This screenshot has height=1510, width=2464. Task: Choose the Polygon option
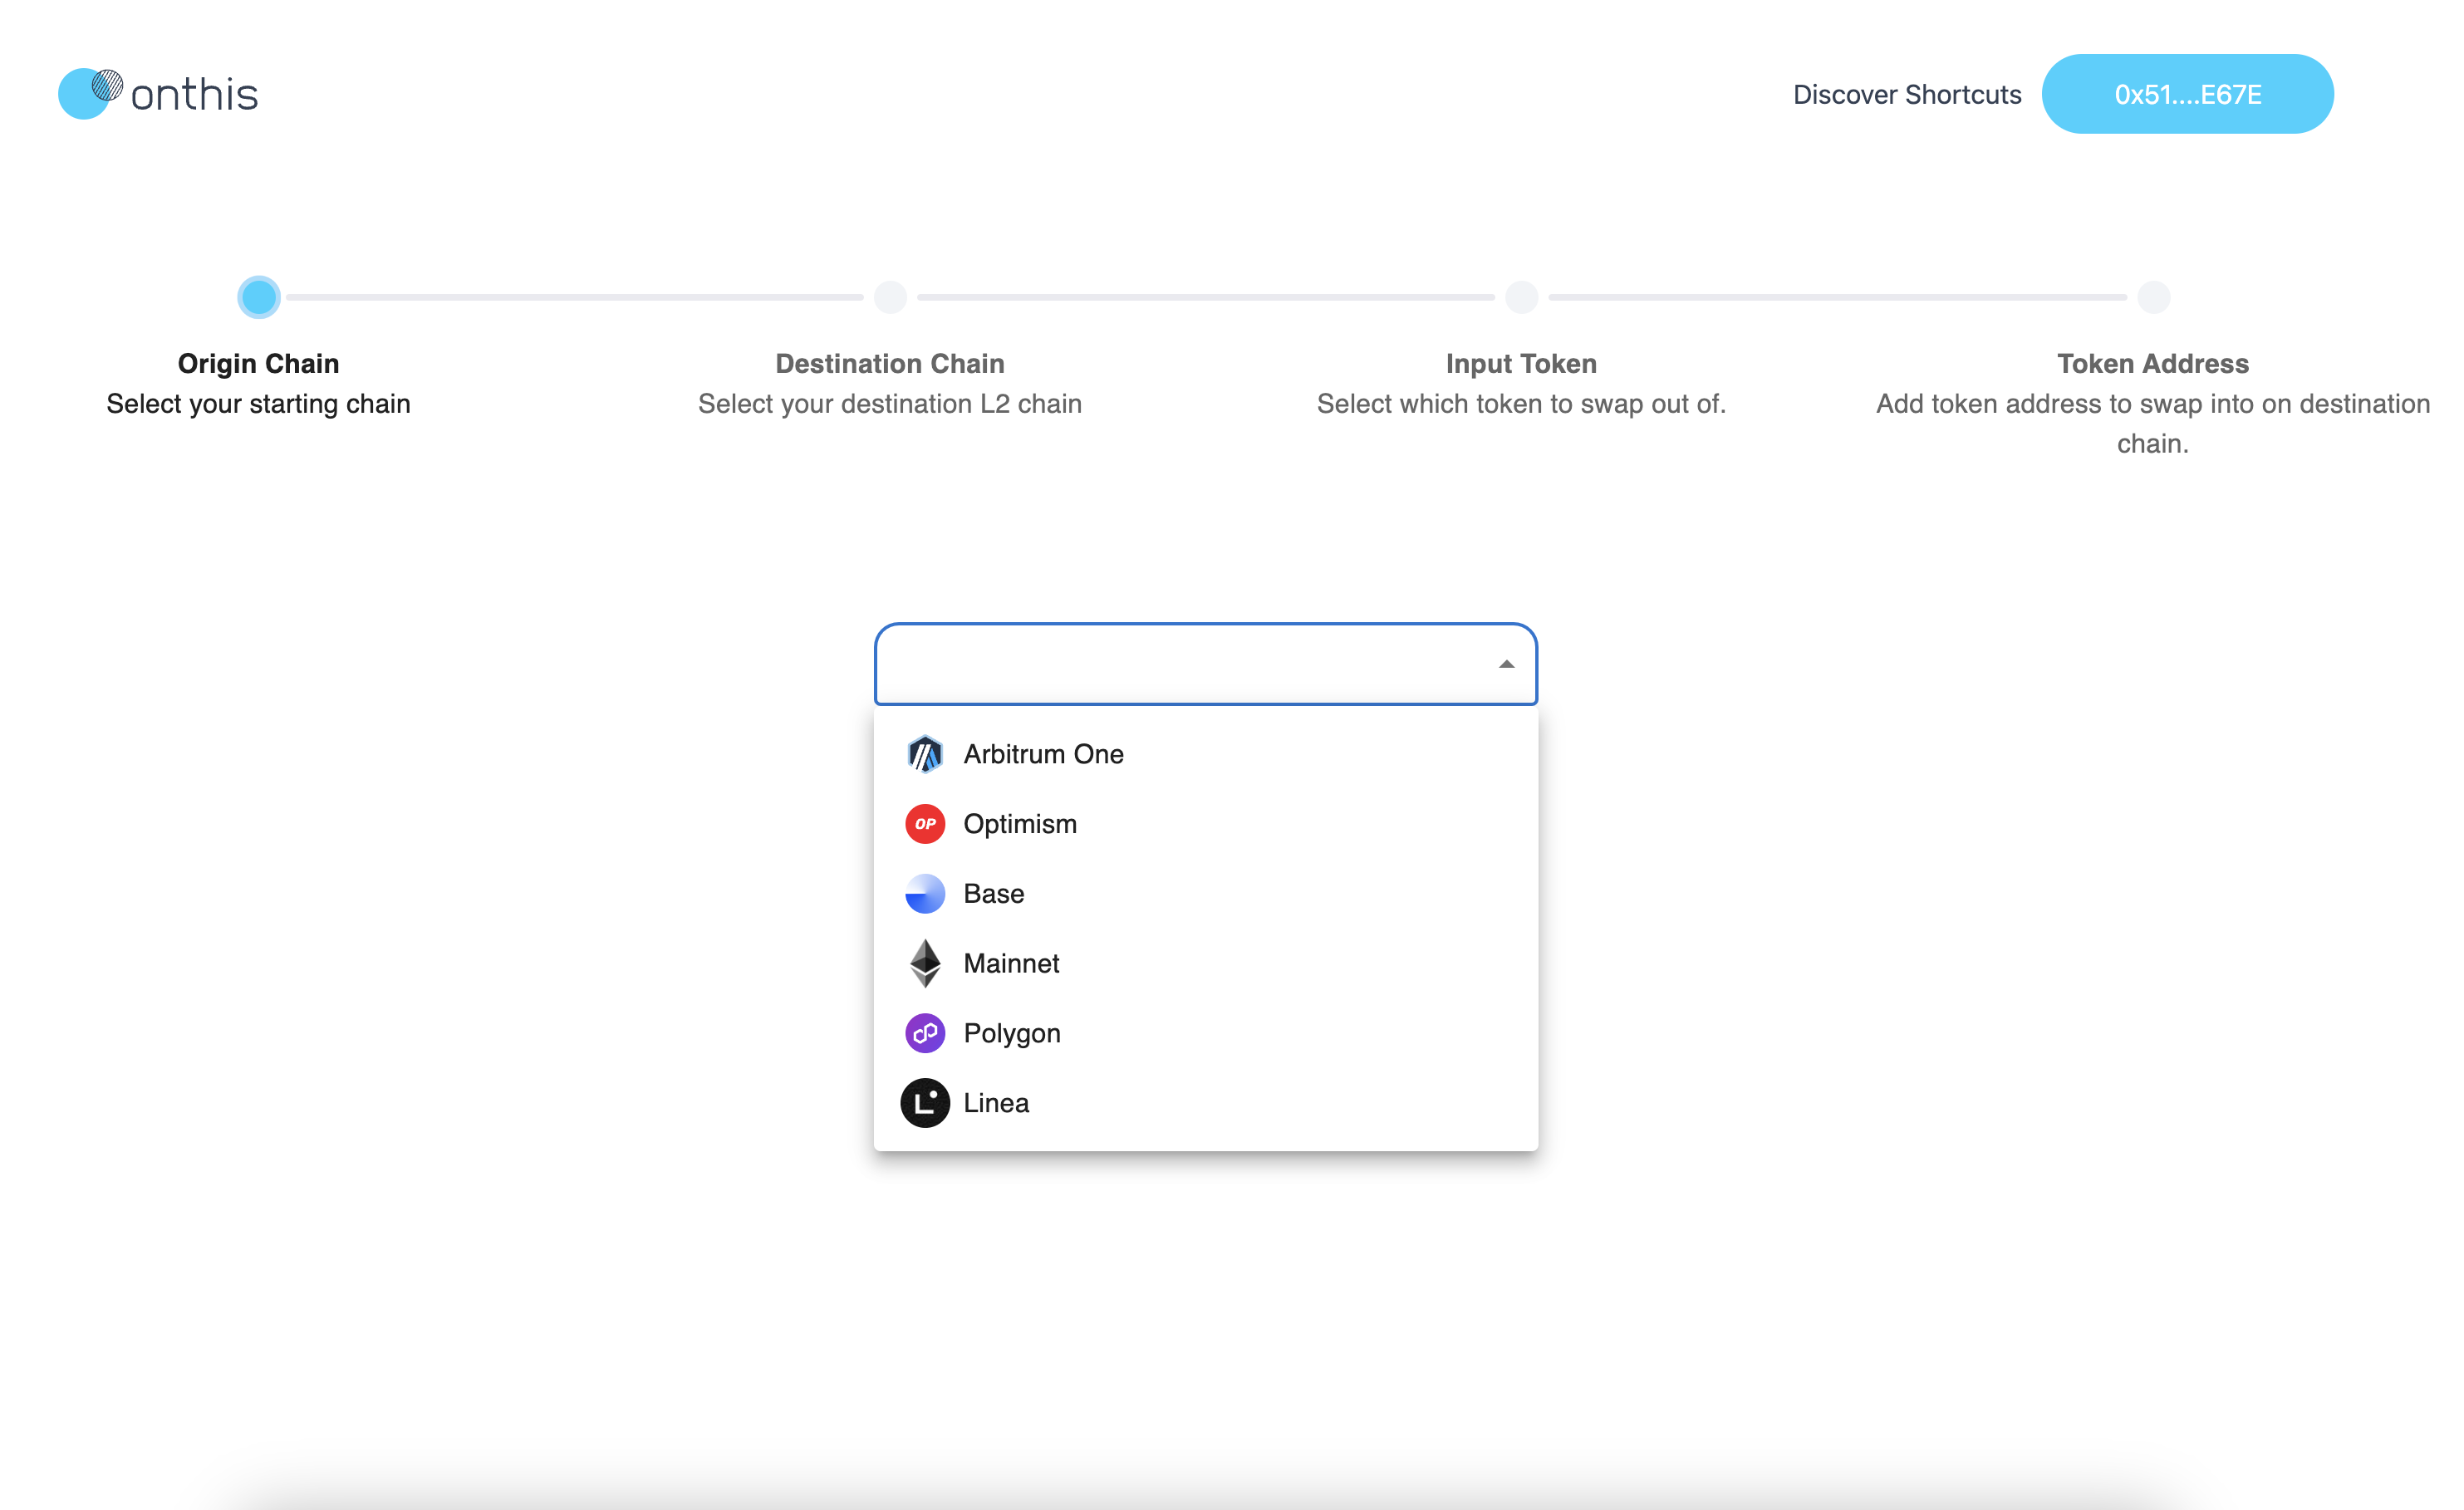tap(1011, 1033)
